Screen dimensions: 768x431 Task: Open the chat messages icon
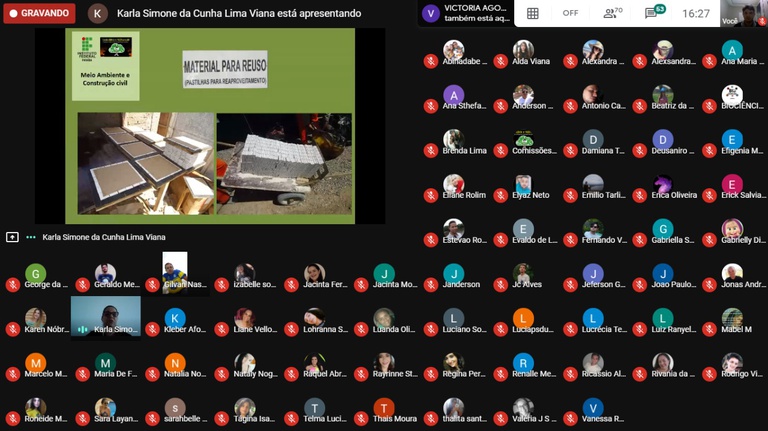coord(654,13)
